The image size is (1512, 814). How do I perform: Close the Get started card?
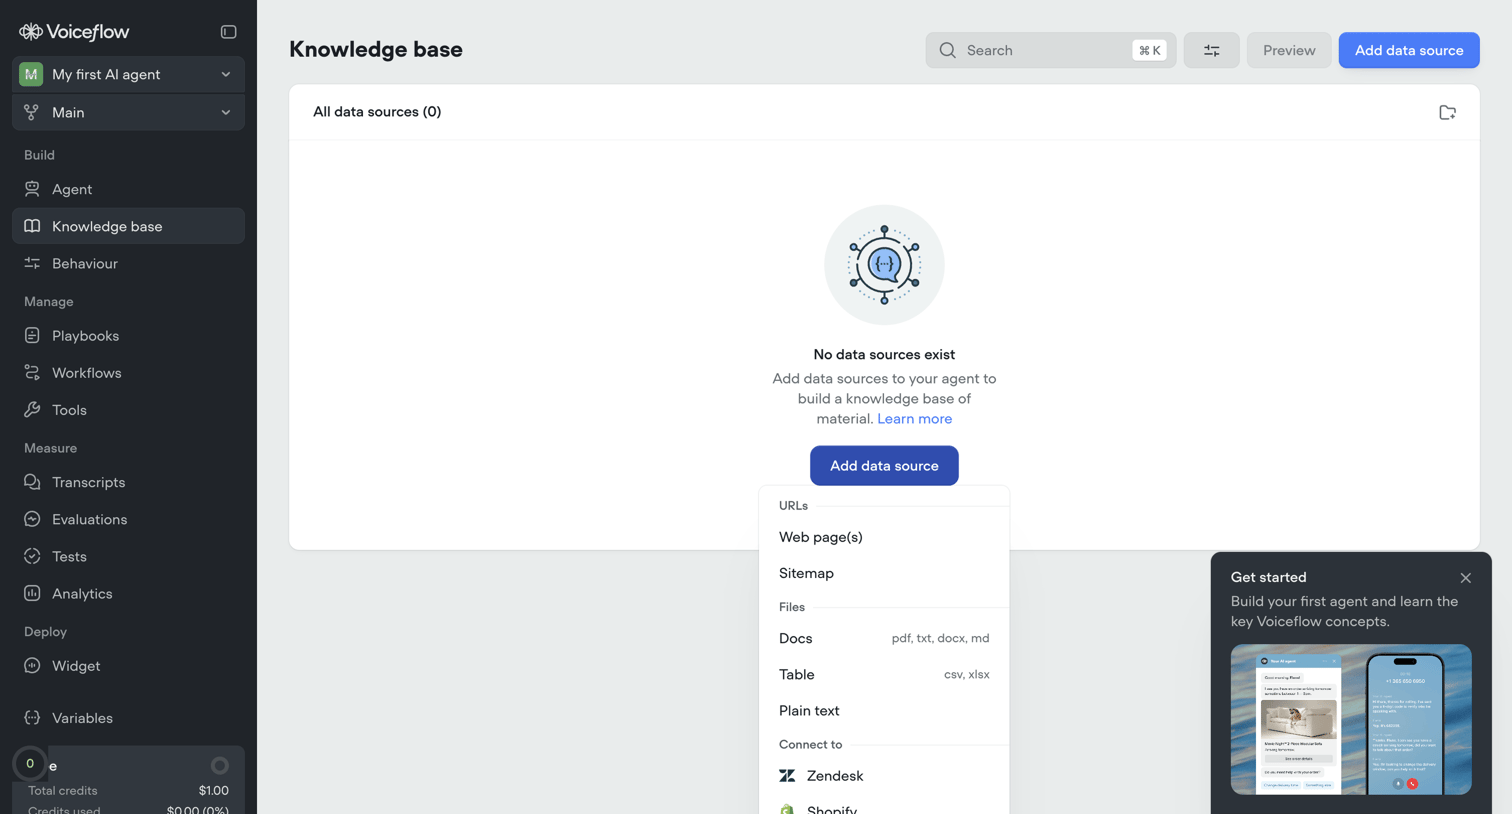[1465, 578]
